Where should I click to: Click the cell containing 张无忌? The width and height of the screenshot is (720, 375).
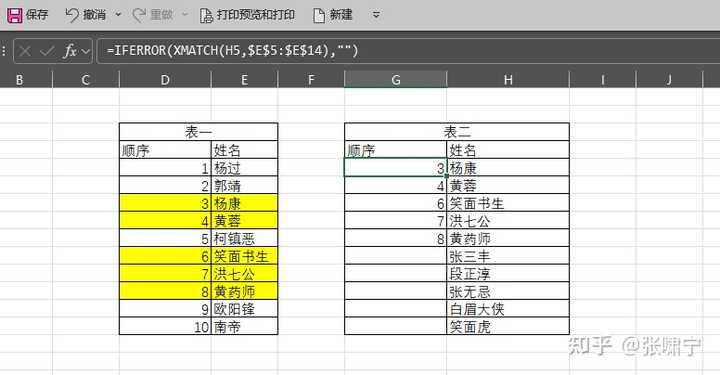(x=508, y=291)
